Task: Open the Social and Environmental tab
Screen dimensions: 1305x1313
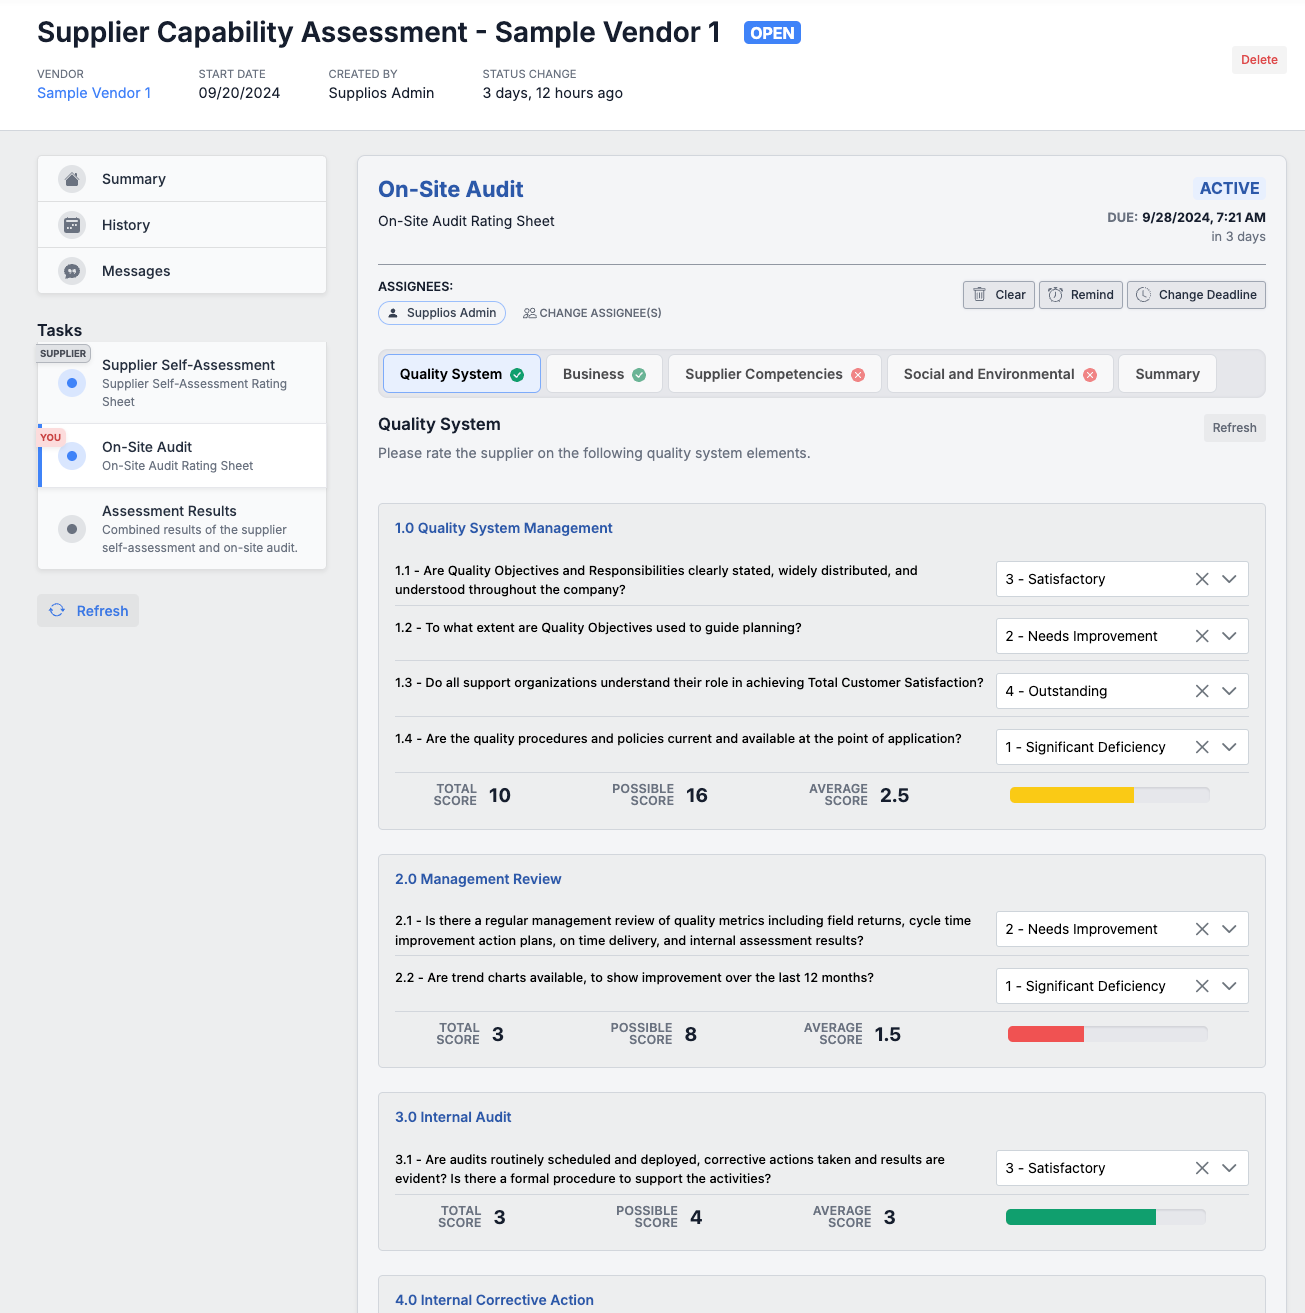Action: pyautogui.click(x=1000, y=374)
